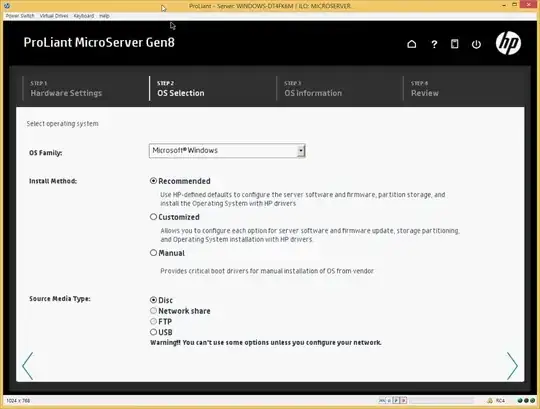Click the RC4 encryption status text
This screenshot has width=540, height=409.
(x=500, y=400)
